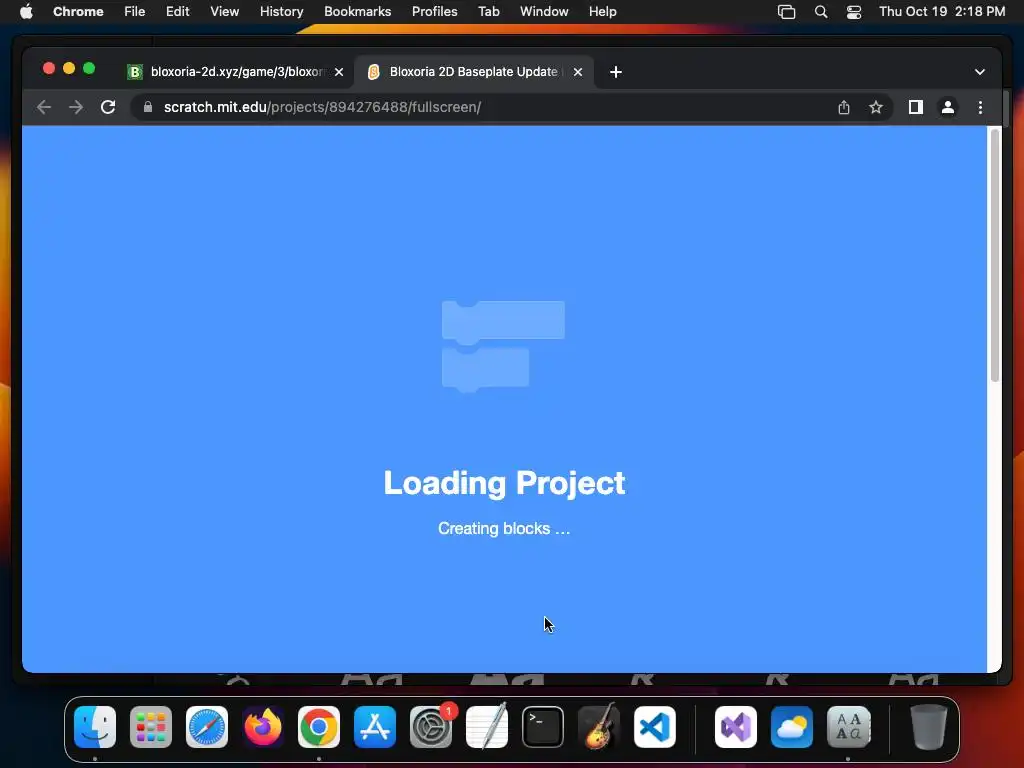Click the Creating blocks status text

pos(504,528)
